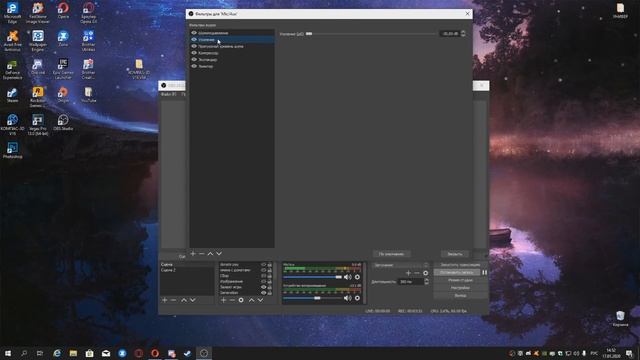Click Запустить трансляцию button

[460, 265]
